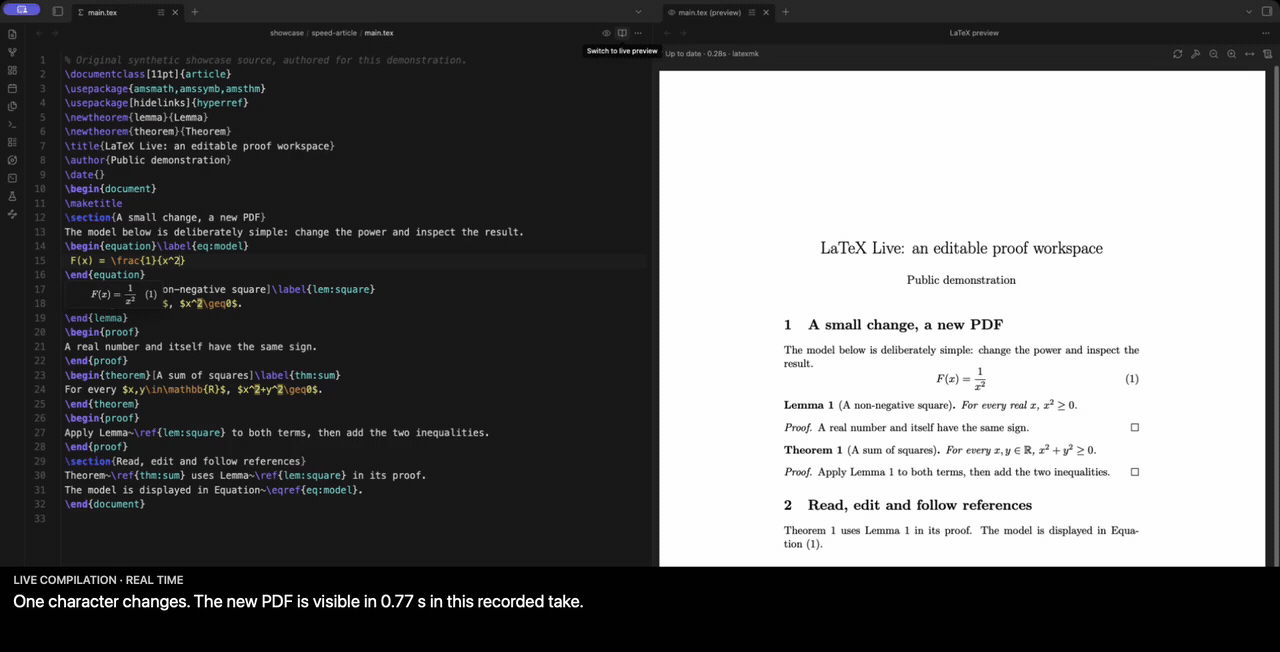Click the vertical scrollbar in PDF preview
Image resolution: width=1280 pixels, height=652 pixels.
tap(1275, 316)
